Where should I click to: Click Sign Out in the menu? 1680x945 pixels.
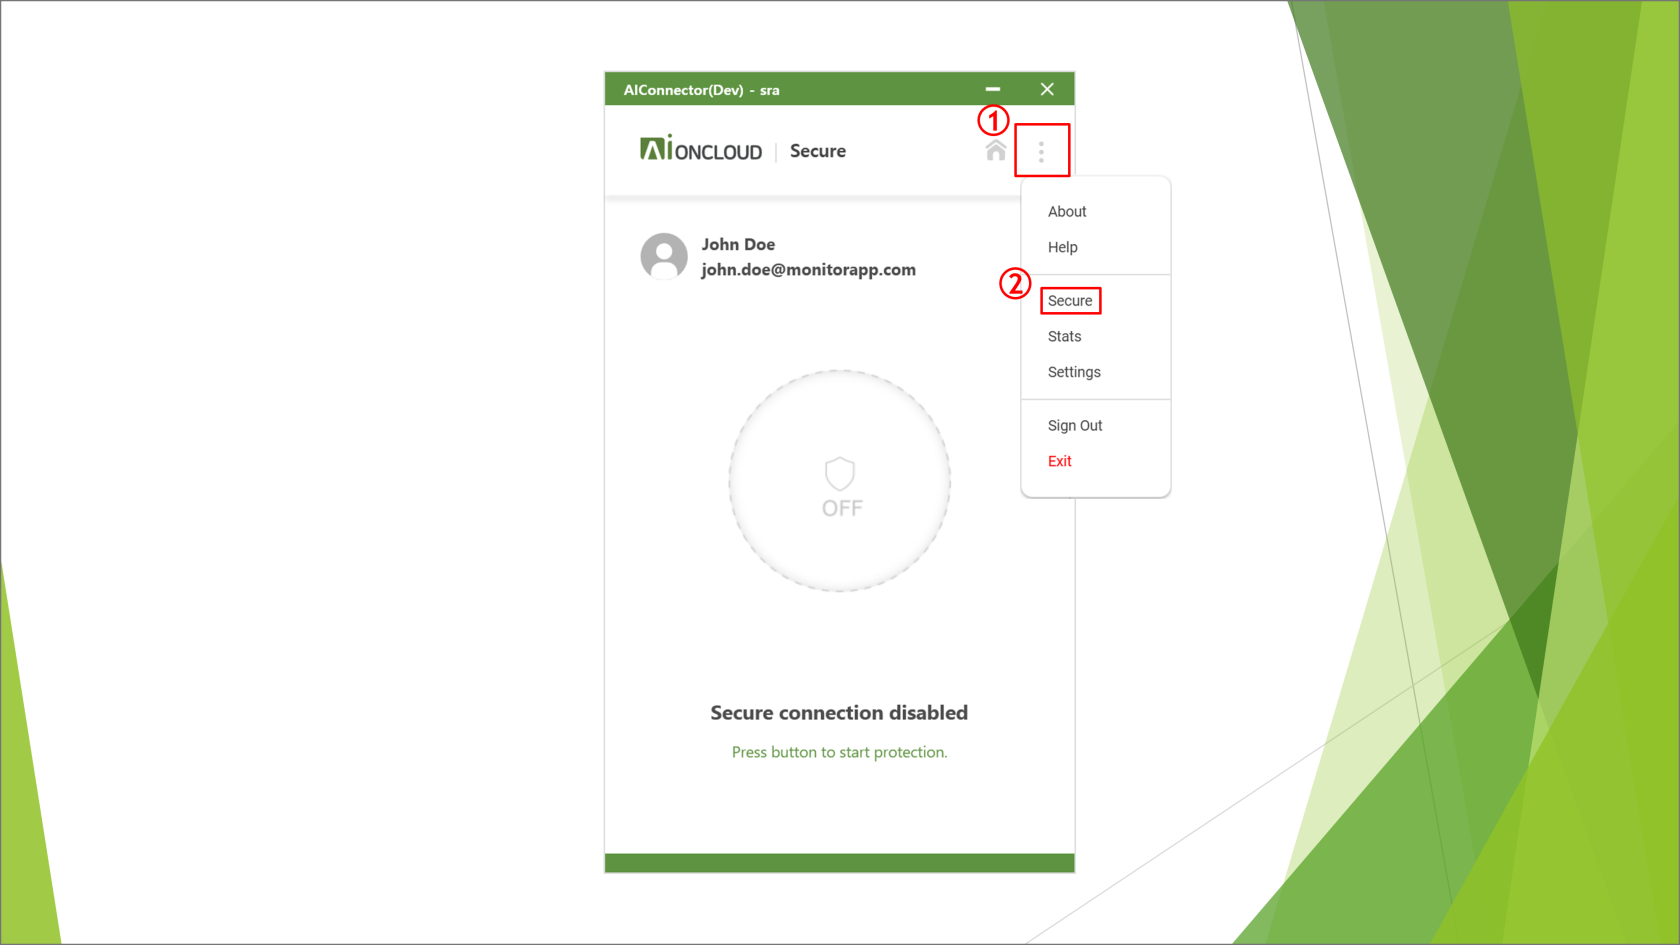(x=1075, y=426)
